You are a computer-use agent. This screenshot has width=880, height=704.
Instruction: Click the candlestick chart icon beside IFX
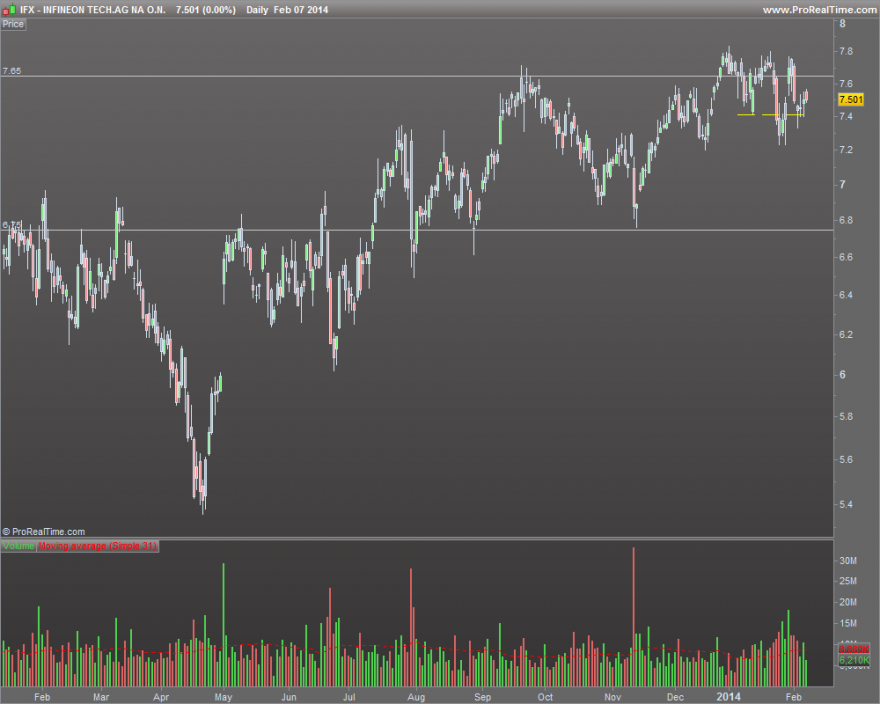(9, 10)
